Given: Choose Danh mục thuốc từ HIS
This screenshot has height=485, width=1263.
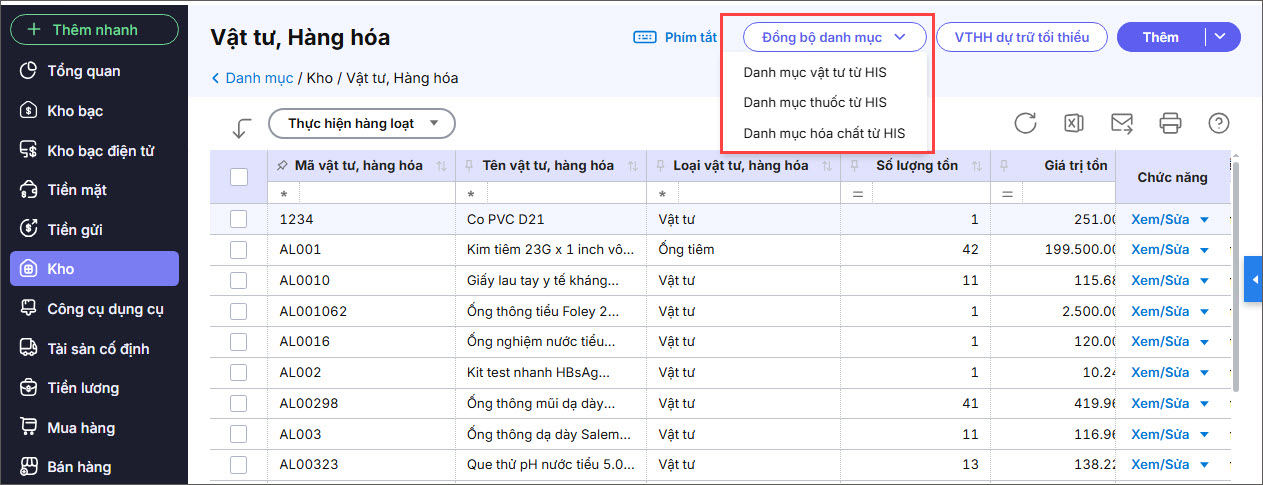Looking at the screenshot, I should (x=814, y=103).
